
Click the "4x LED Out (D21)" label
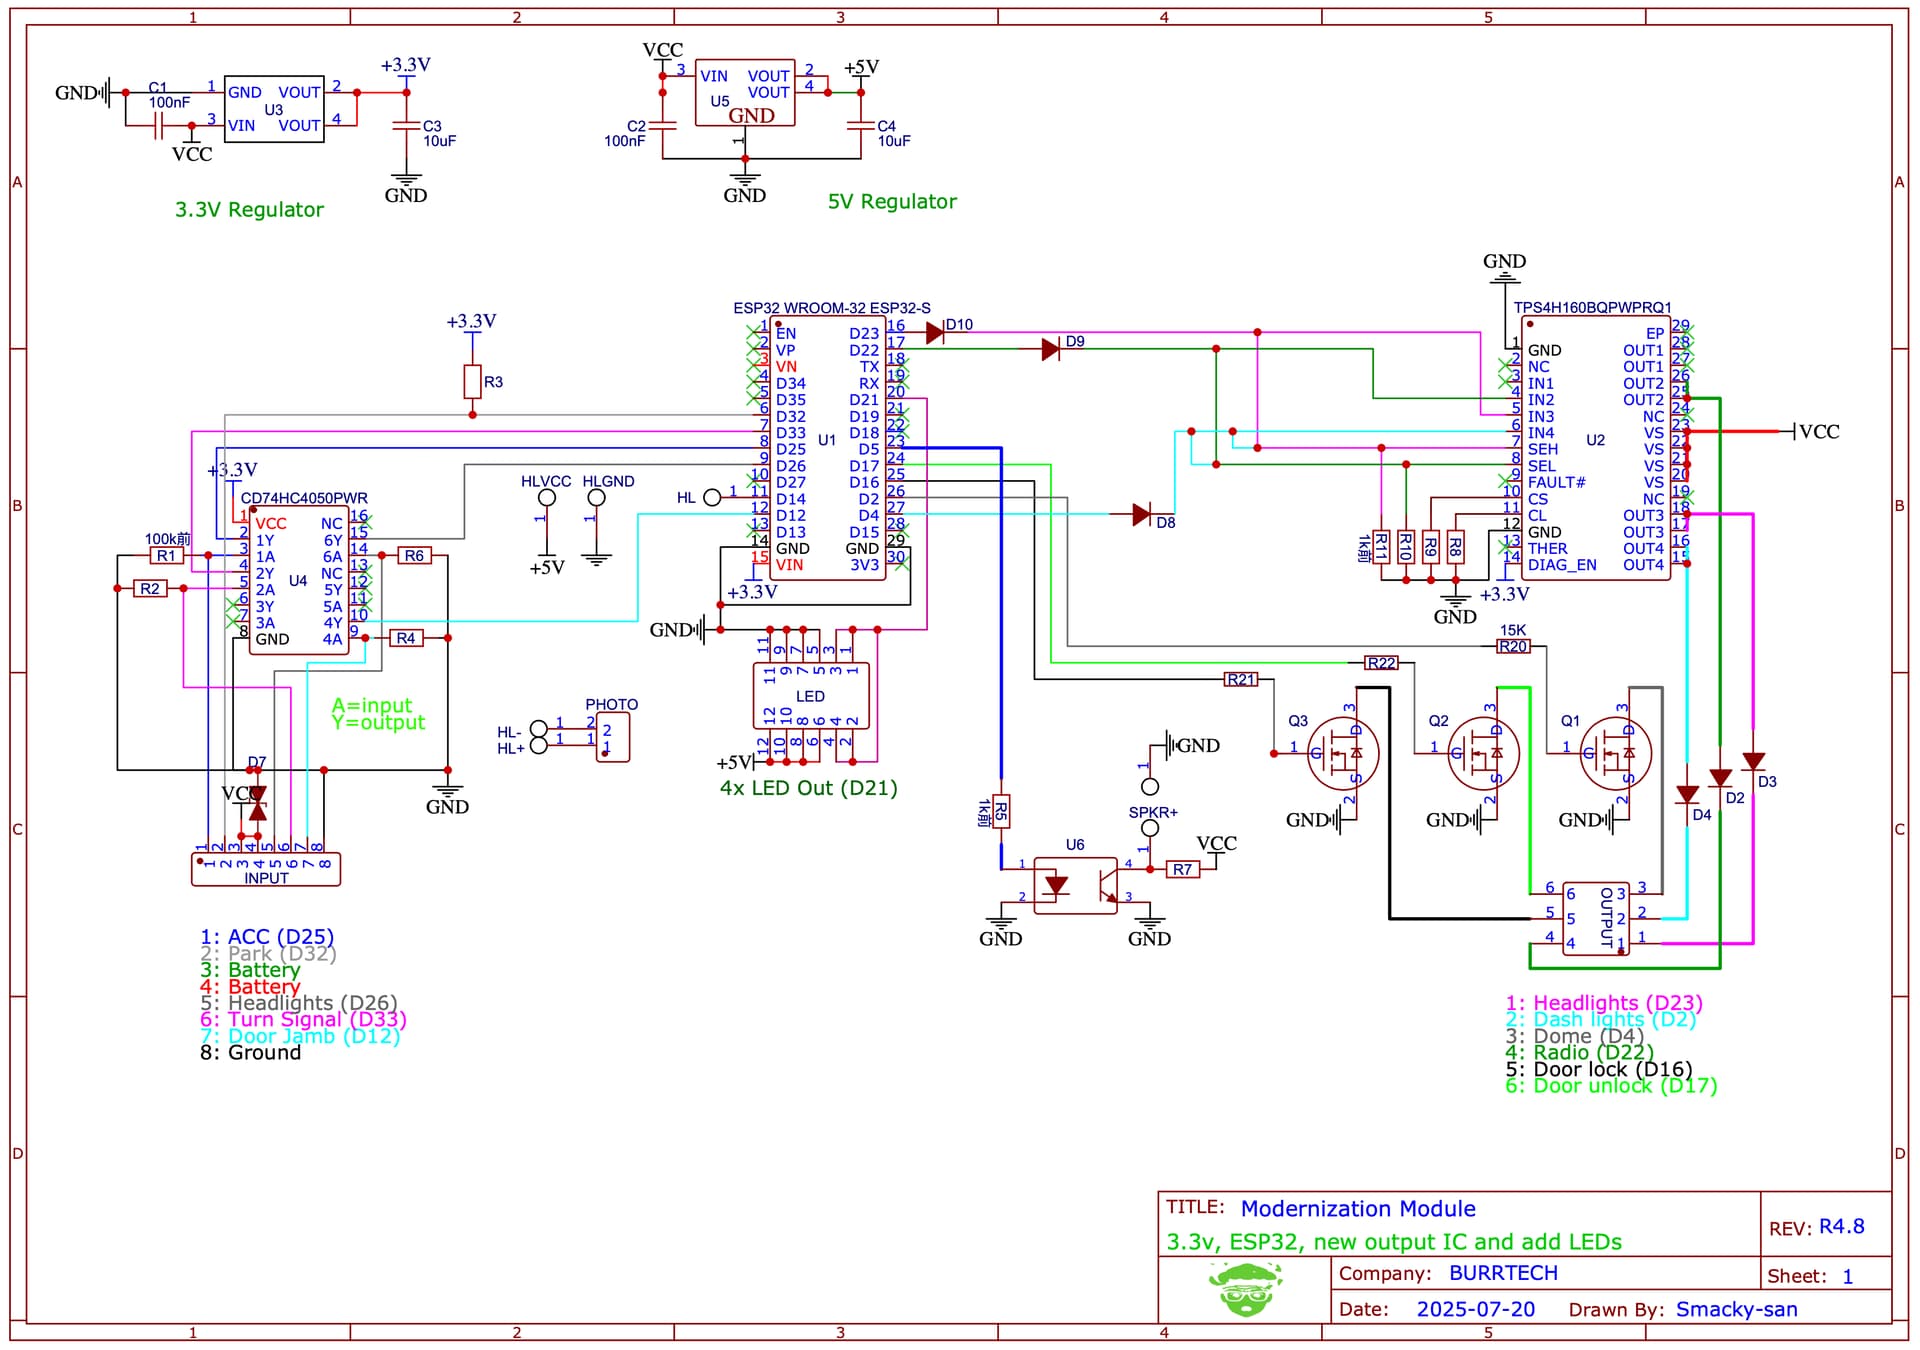[x=808, y=787]
